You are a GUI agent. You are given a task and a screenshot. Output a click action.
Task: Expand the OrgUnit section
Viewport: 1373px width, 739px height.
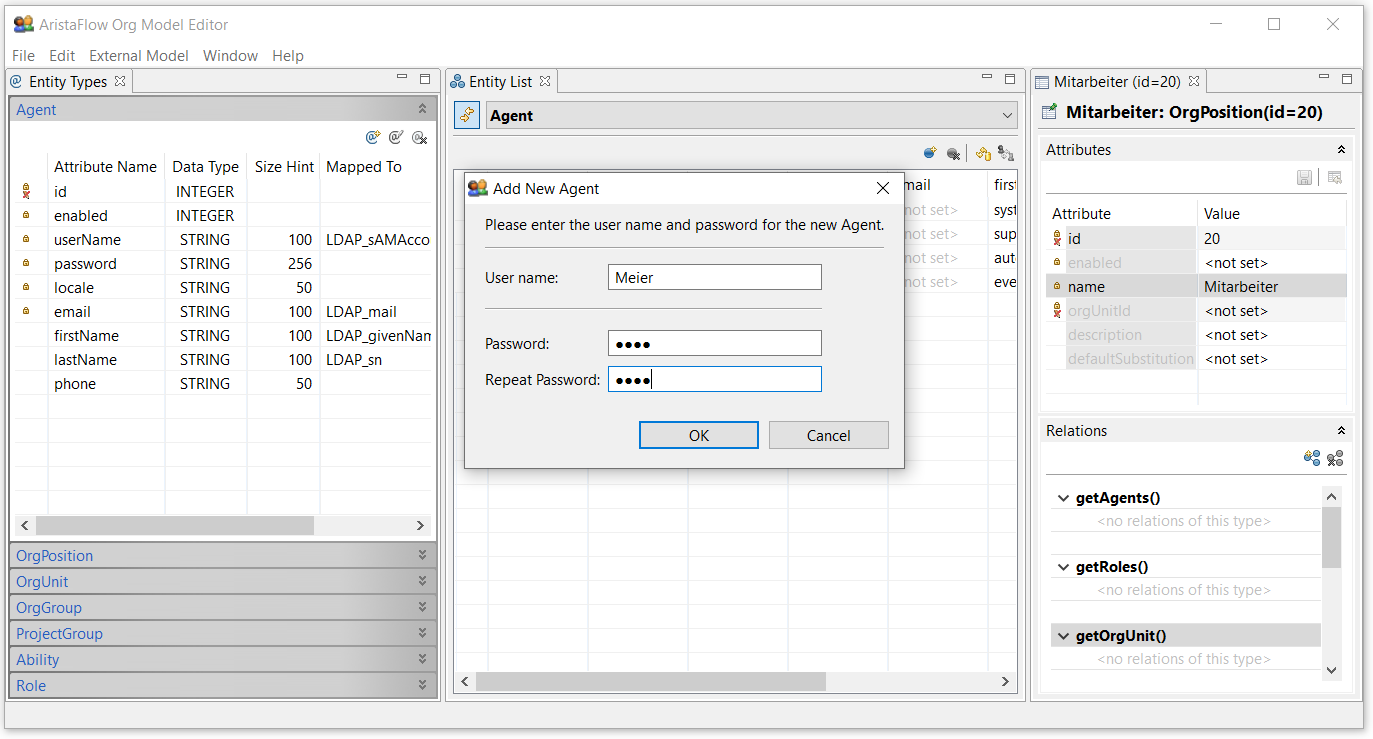pos(422,581)
